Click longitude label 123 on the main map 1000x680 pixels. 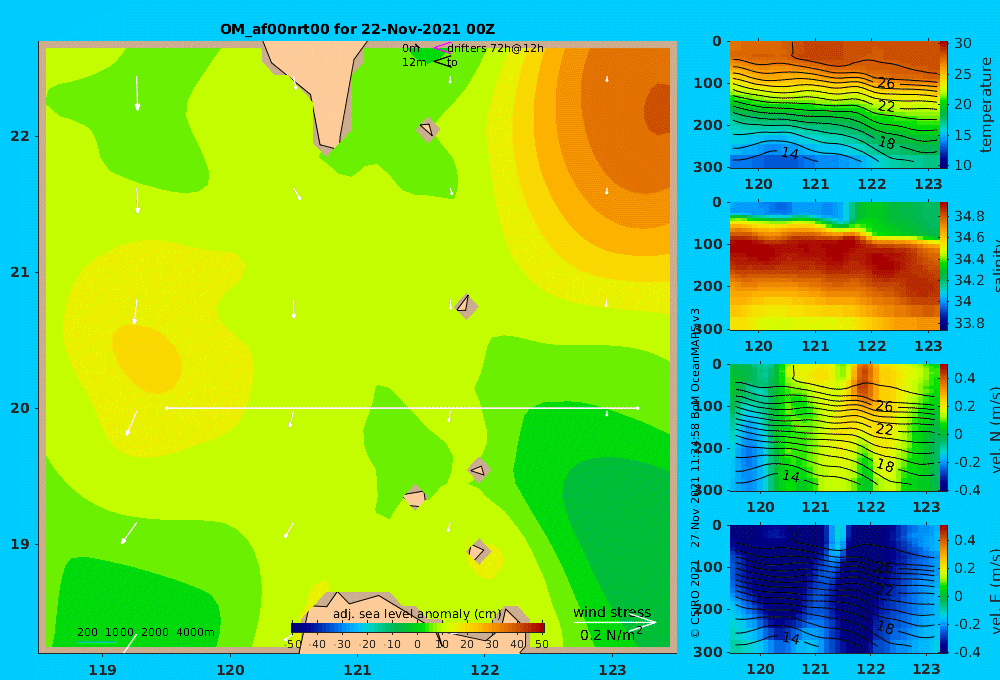pyautogui.click(x=612, y=670)
